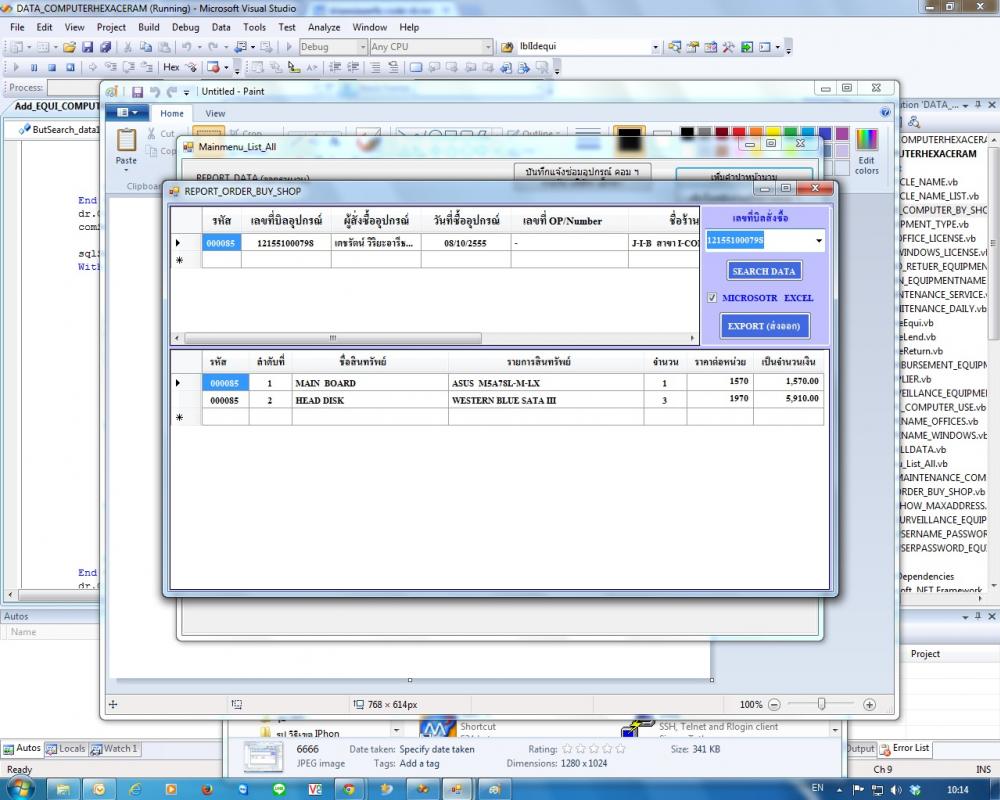The height and width of the screenshot is (800, 1000).
Task: Click the Copy icon in Visual Studio toolbar
Action: pos(146,47)
